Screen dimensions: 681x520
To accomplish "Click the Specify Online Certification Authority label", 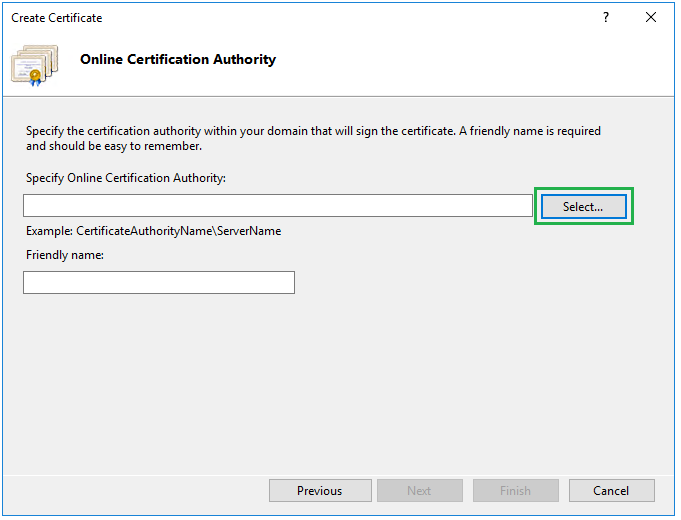I will pos(126,178).
